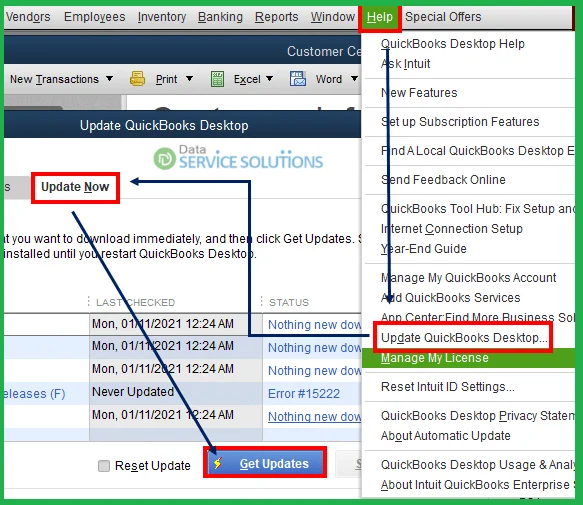This screenshot has width=583, height=505.
Task: Select Manage My QuickBooks Account
Action: 468,278
